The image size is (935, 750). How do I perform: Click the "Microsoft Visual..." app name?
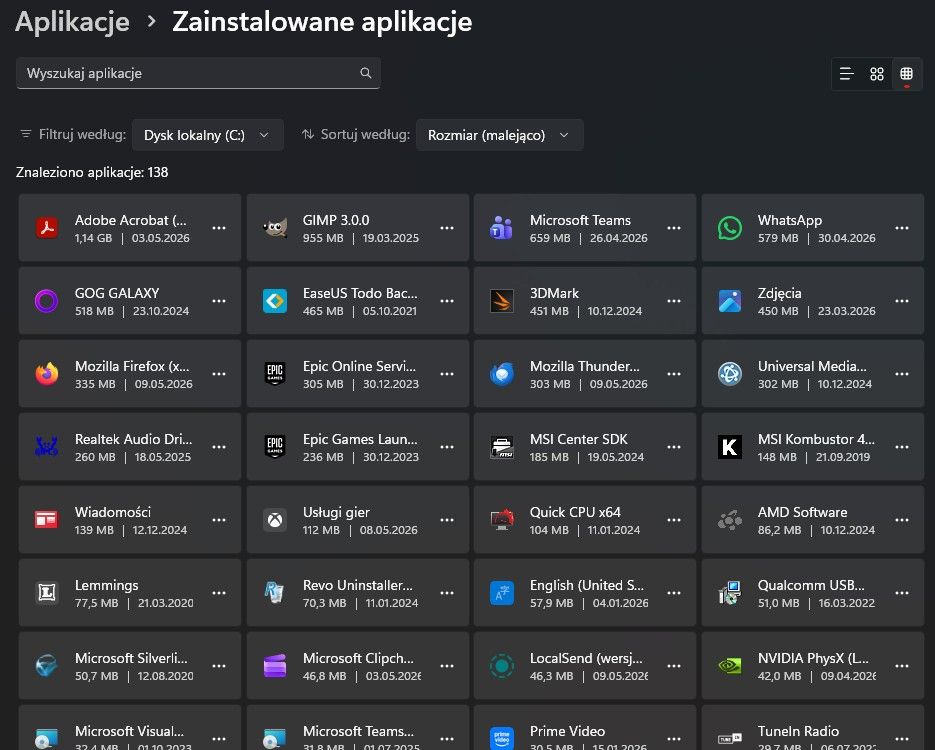click(129, 731)
